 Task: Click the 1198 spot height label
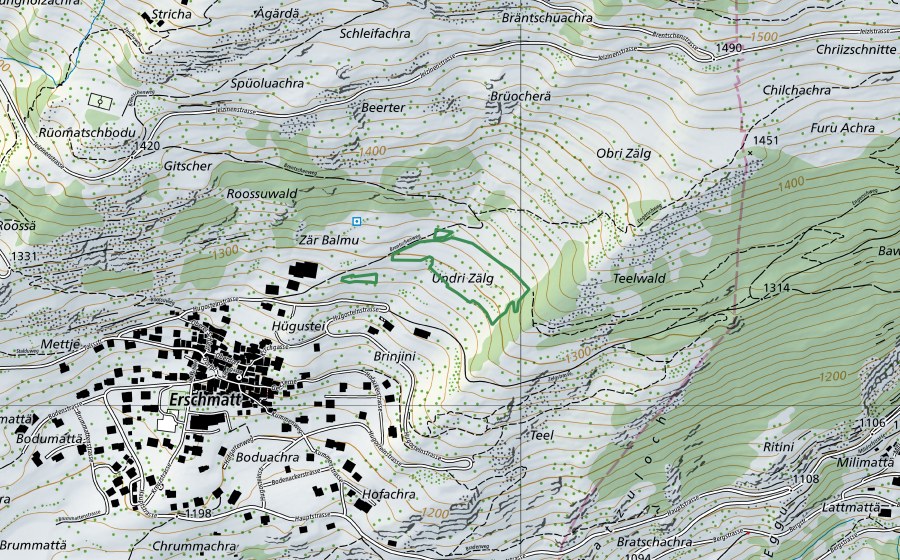coord(199,514)
